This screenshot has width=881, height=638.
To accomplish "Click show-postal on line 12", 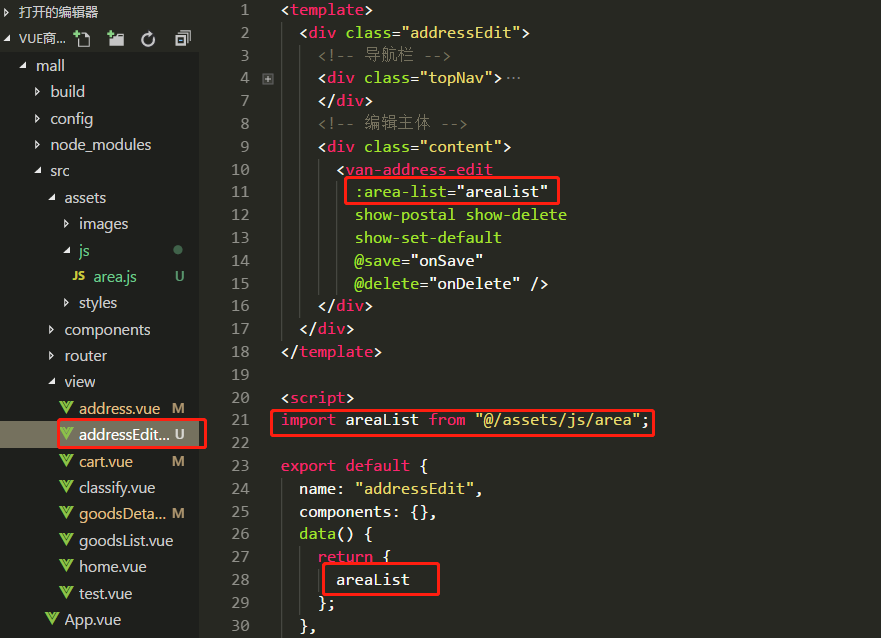I will (x=405, y=215).
